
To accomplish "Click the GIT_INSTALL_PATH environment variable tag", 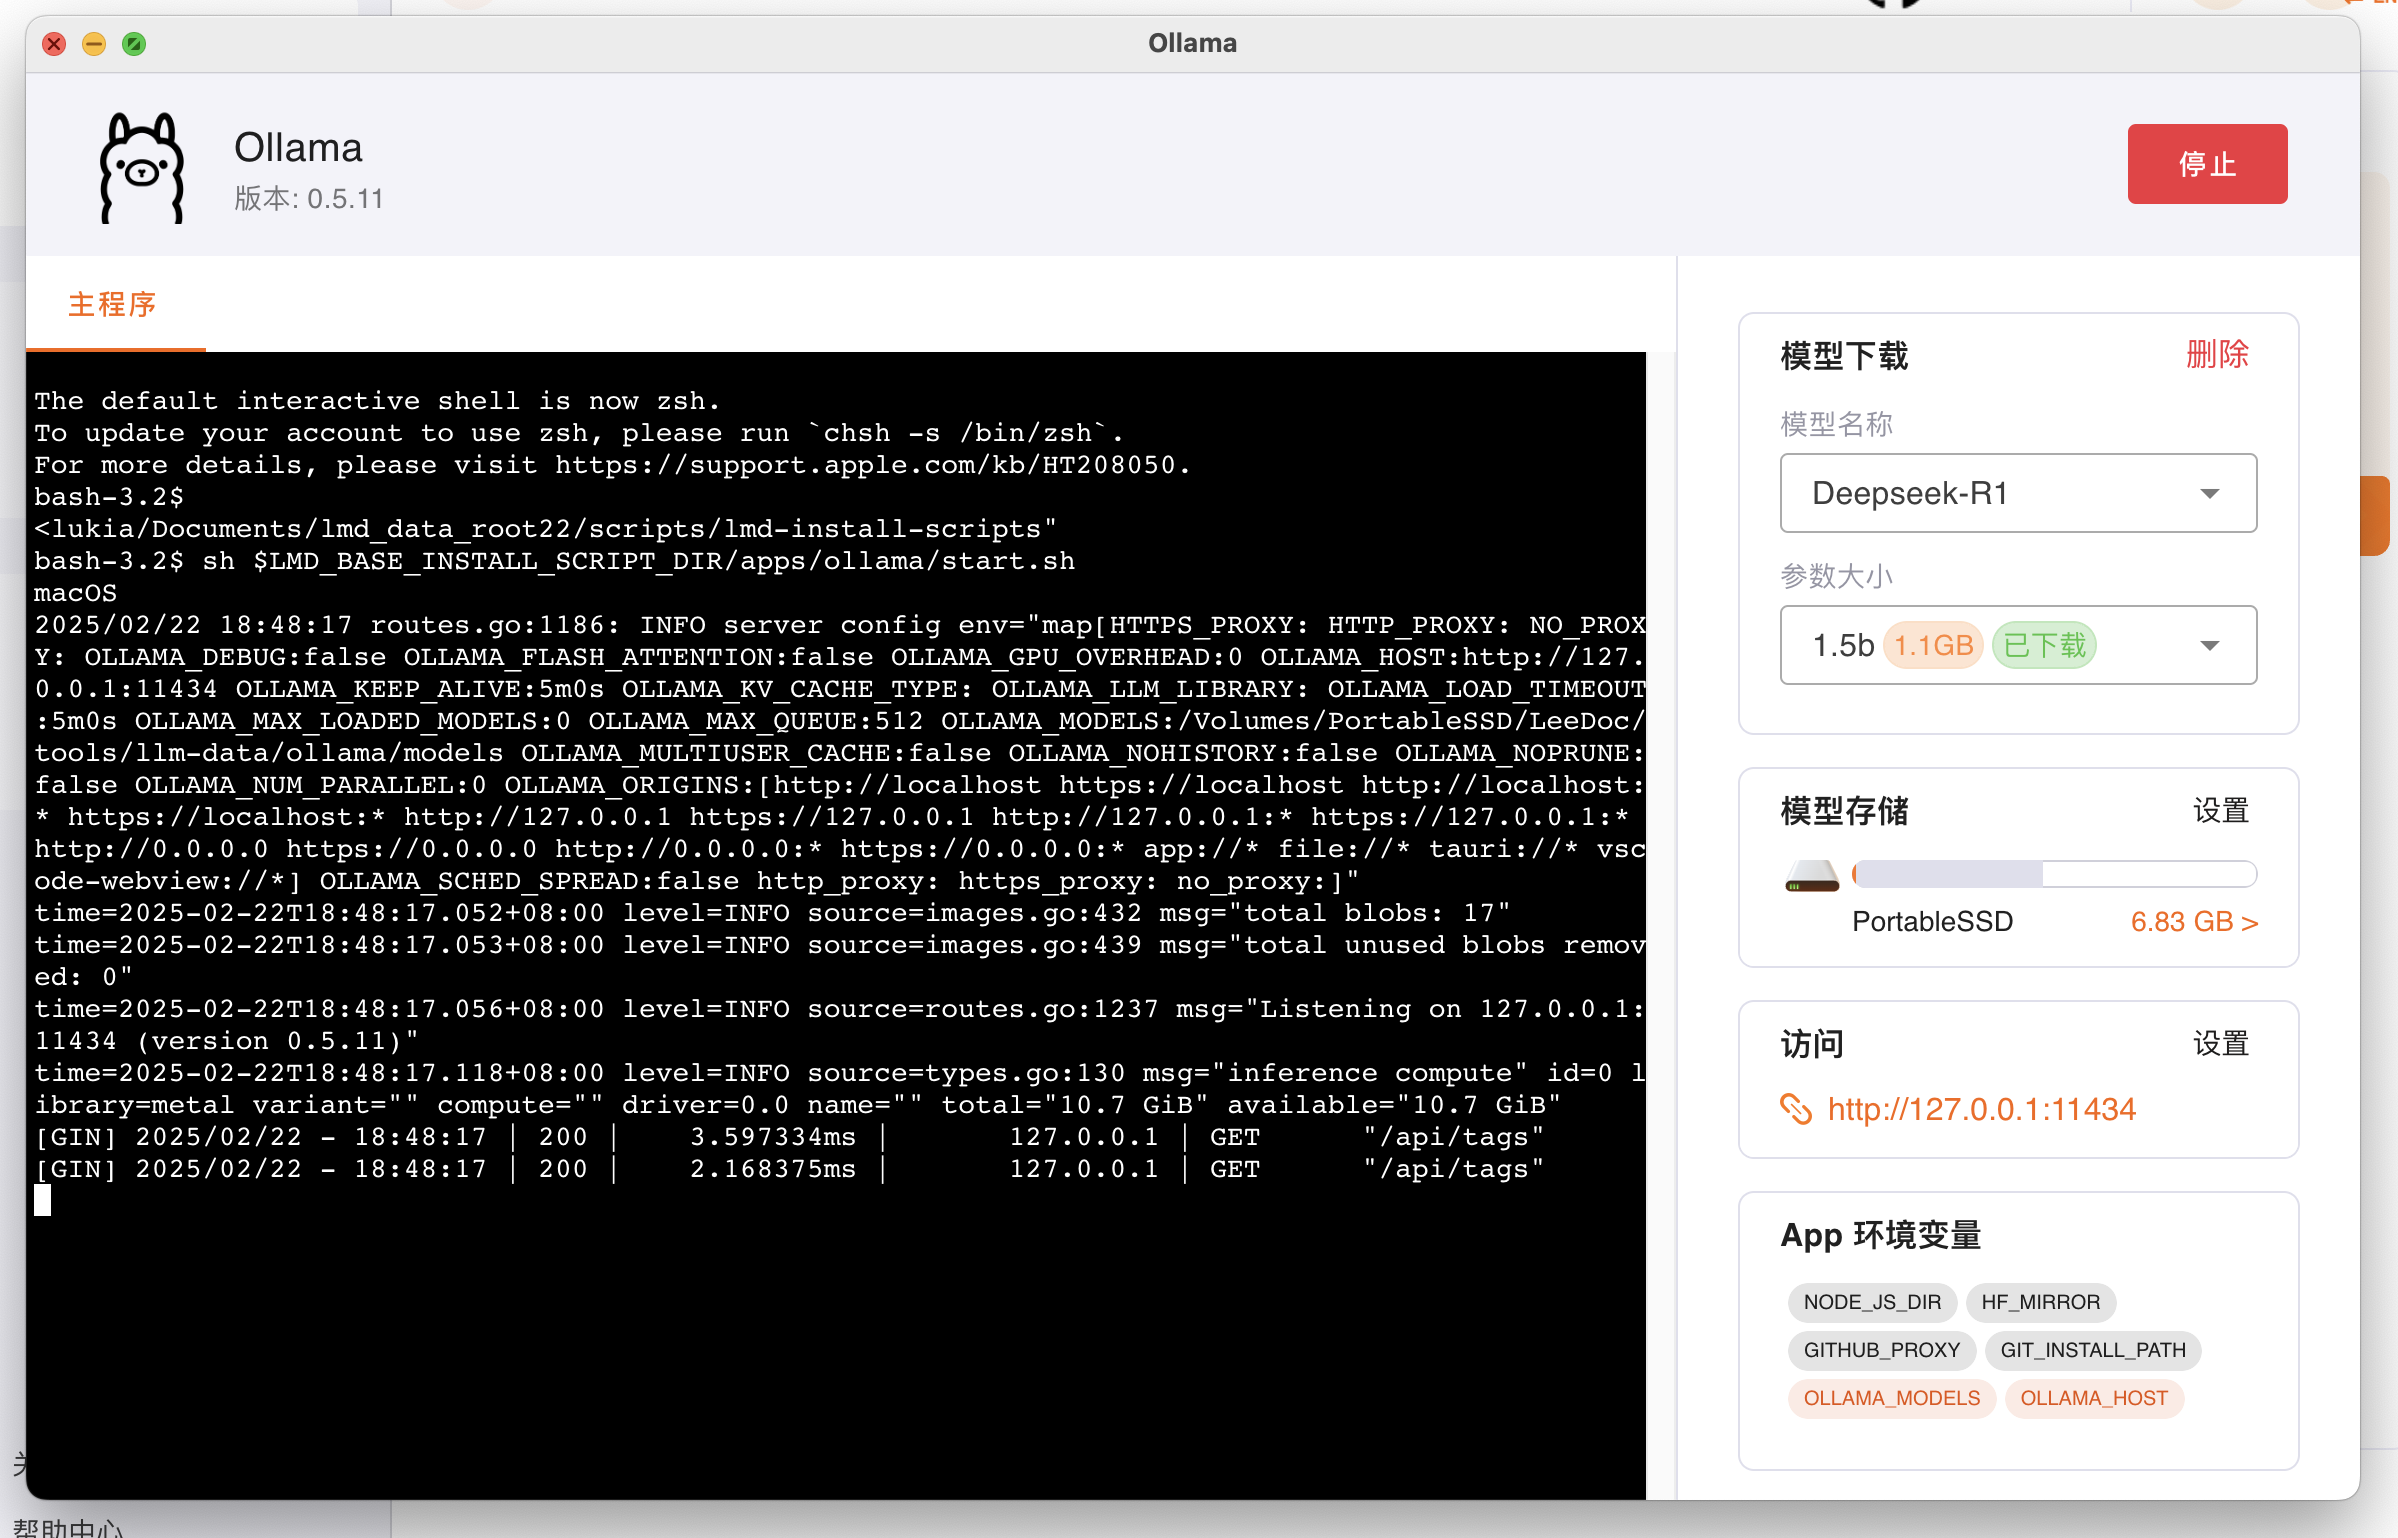I will (x=2093, y=1350).
